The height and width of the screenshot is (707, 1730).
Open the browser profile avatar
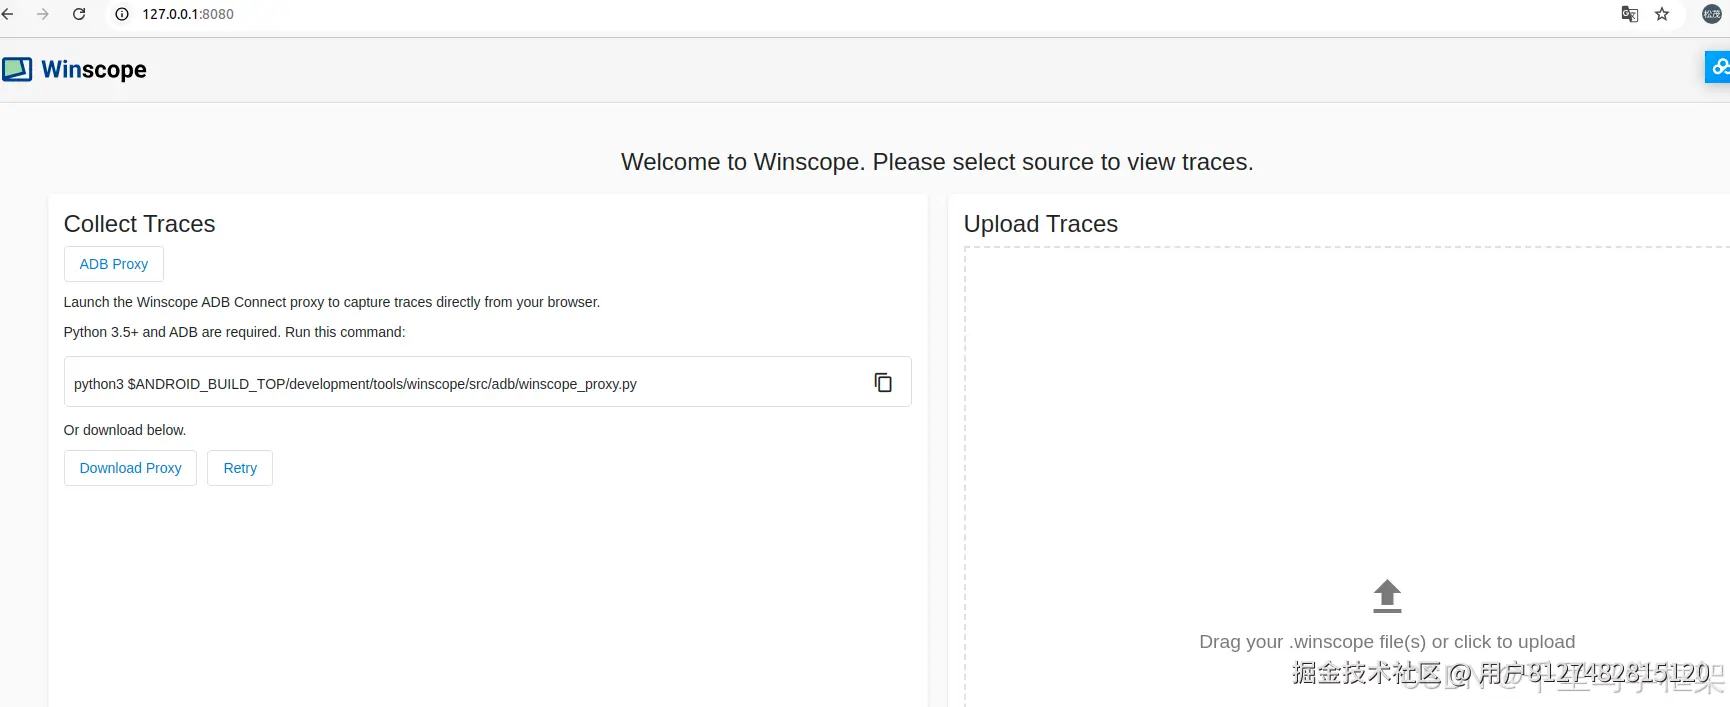1711,14
